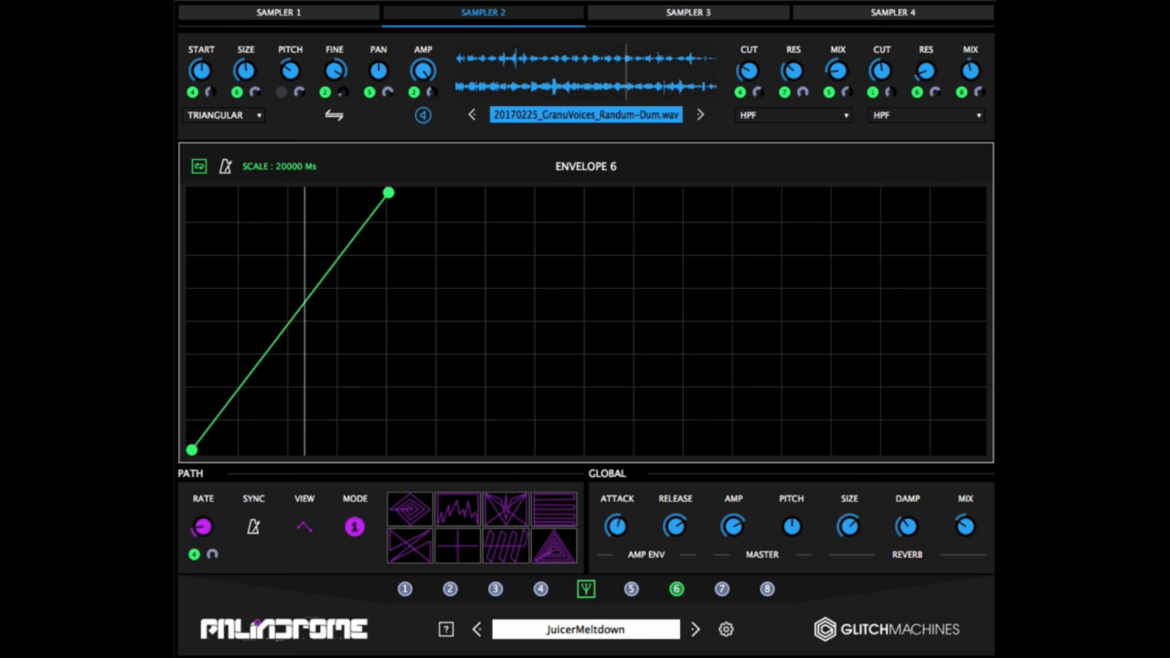Select the horizontal lines path shape
The width and height of the screenshot is (1170, 658).
(x=554, y=509)
